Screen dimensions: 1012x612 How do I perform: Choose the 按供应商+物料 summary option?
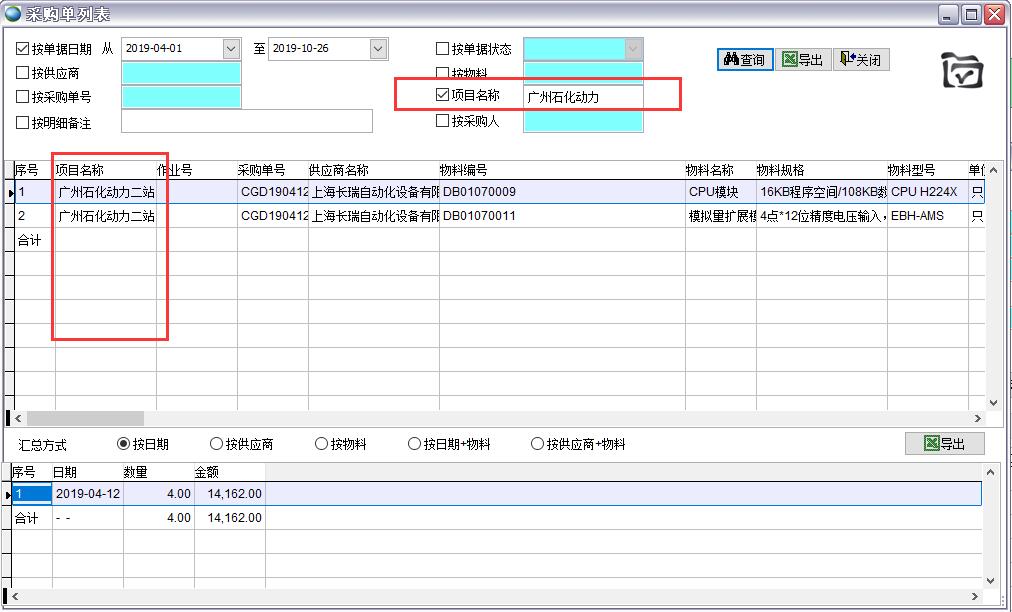pos(538,444)
